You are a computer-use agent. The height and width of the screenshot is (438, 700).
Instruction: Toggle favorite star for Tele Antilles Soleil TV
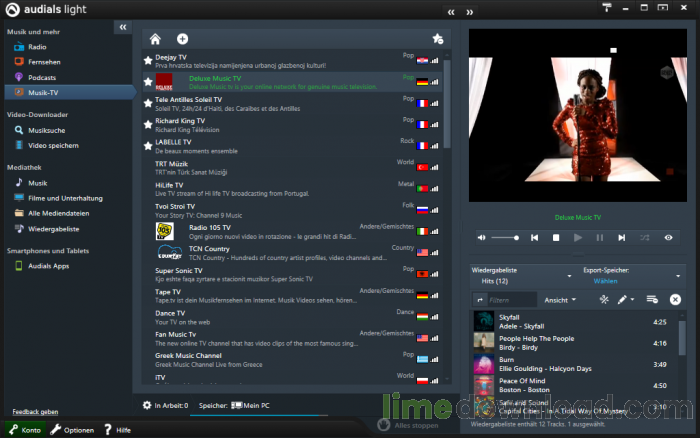148,103
